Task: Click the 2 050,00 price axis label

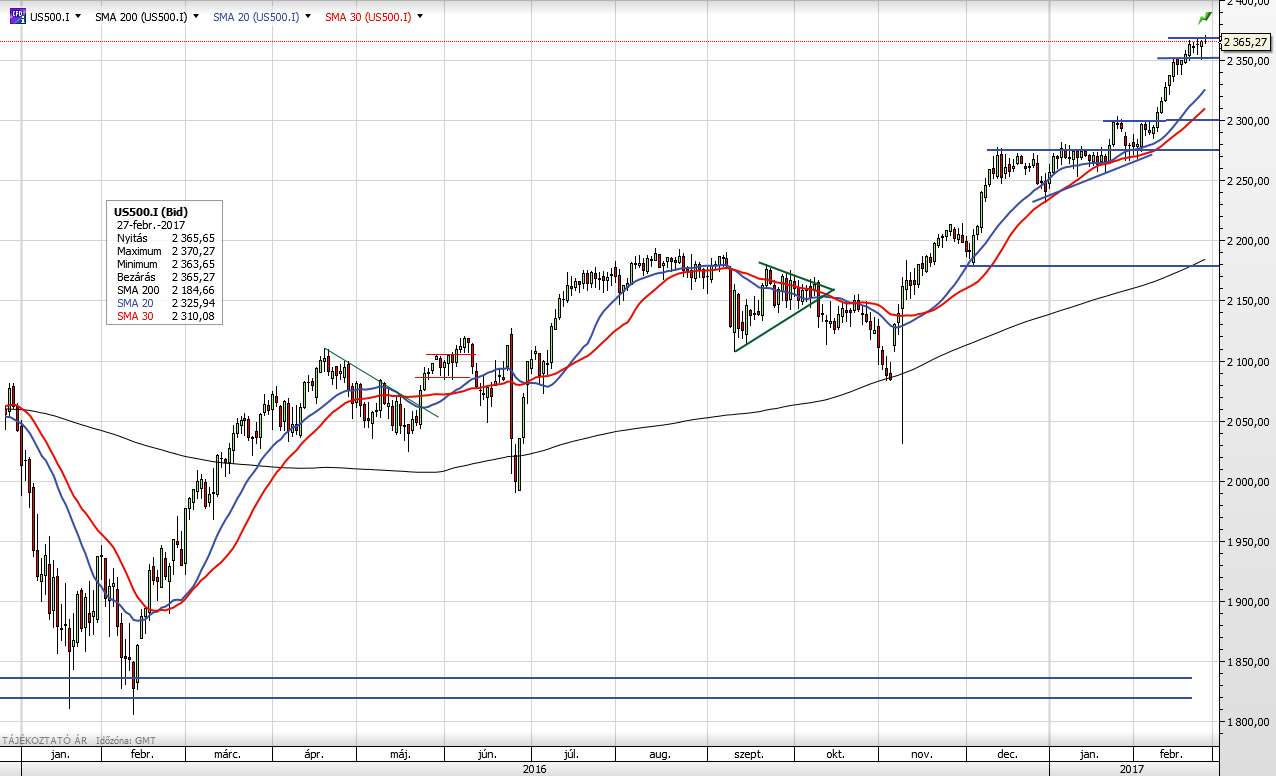Action: pos(1247,422)
